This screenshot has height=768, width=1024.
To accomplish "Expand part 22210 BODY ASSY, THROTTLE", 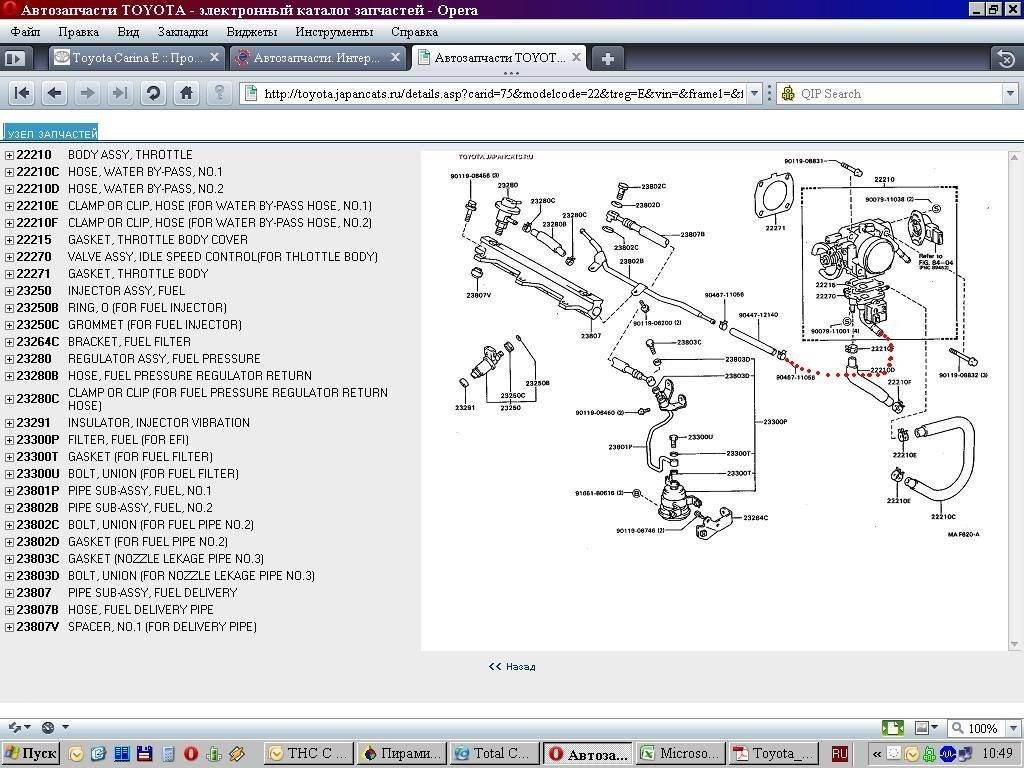I will coord(9,156).
